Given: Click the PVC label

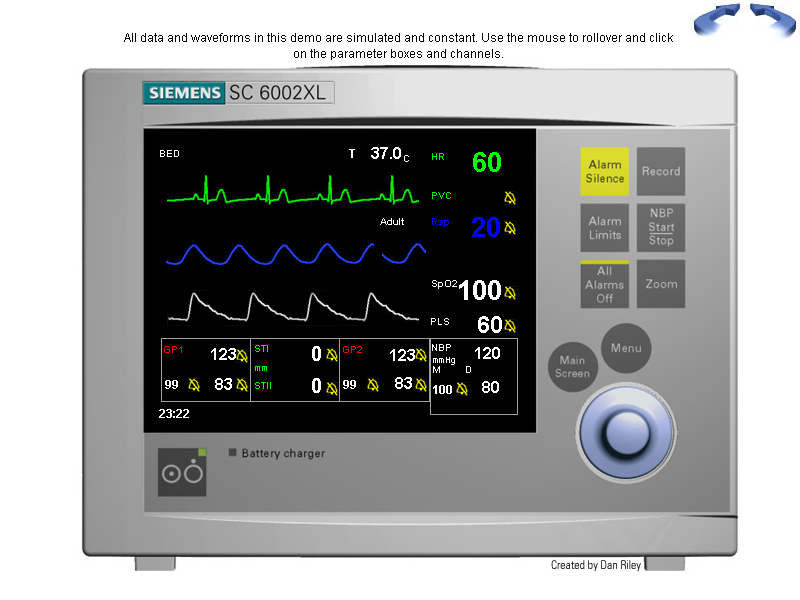Looking at the screenshot, I should 441,195.
